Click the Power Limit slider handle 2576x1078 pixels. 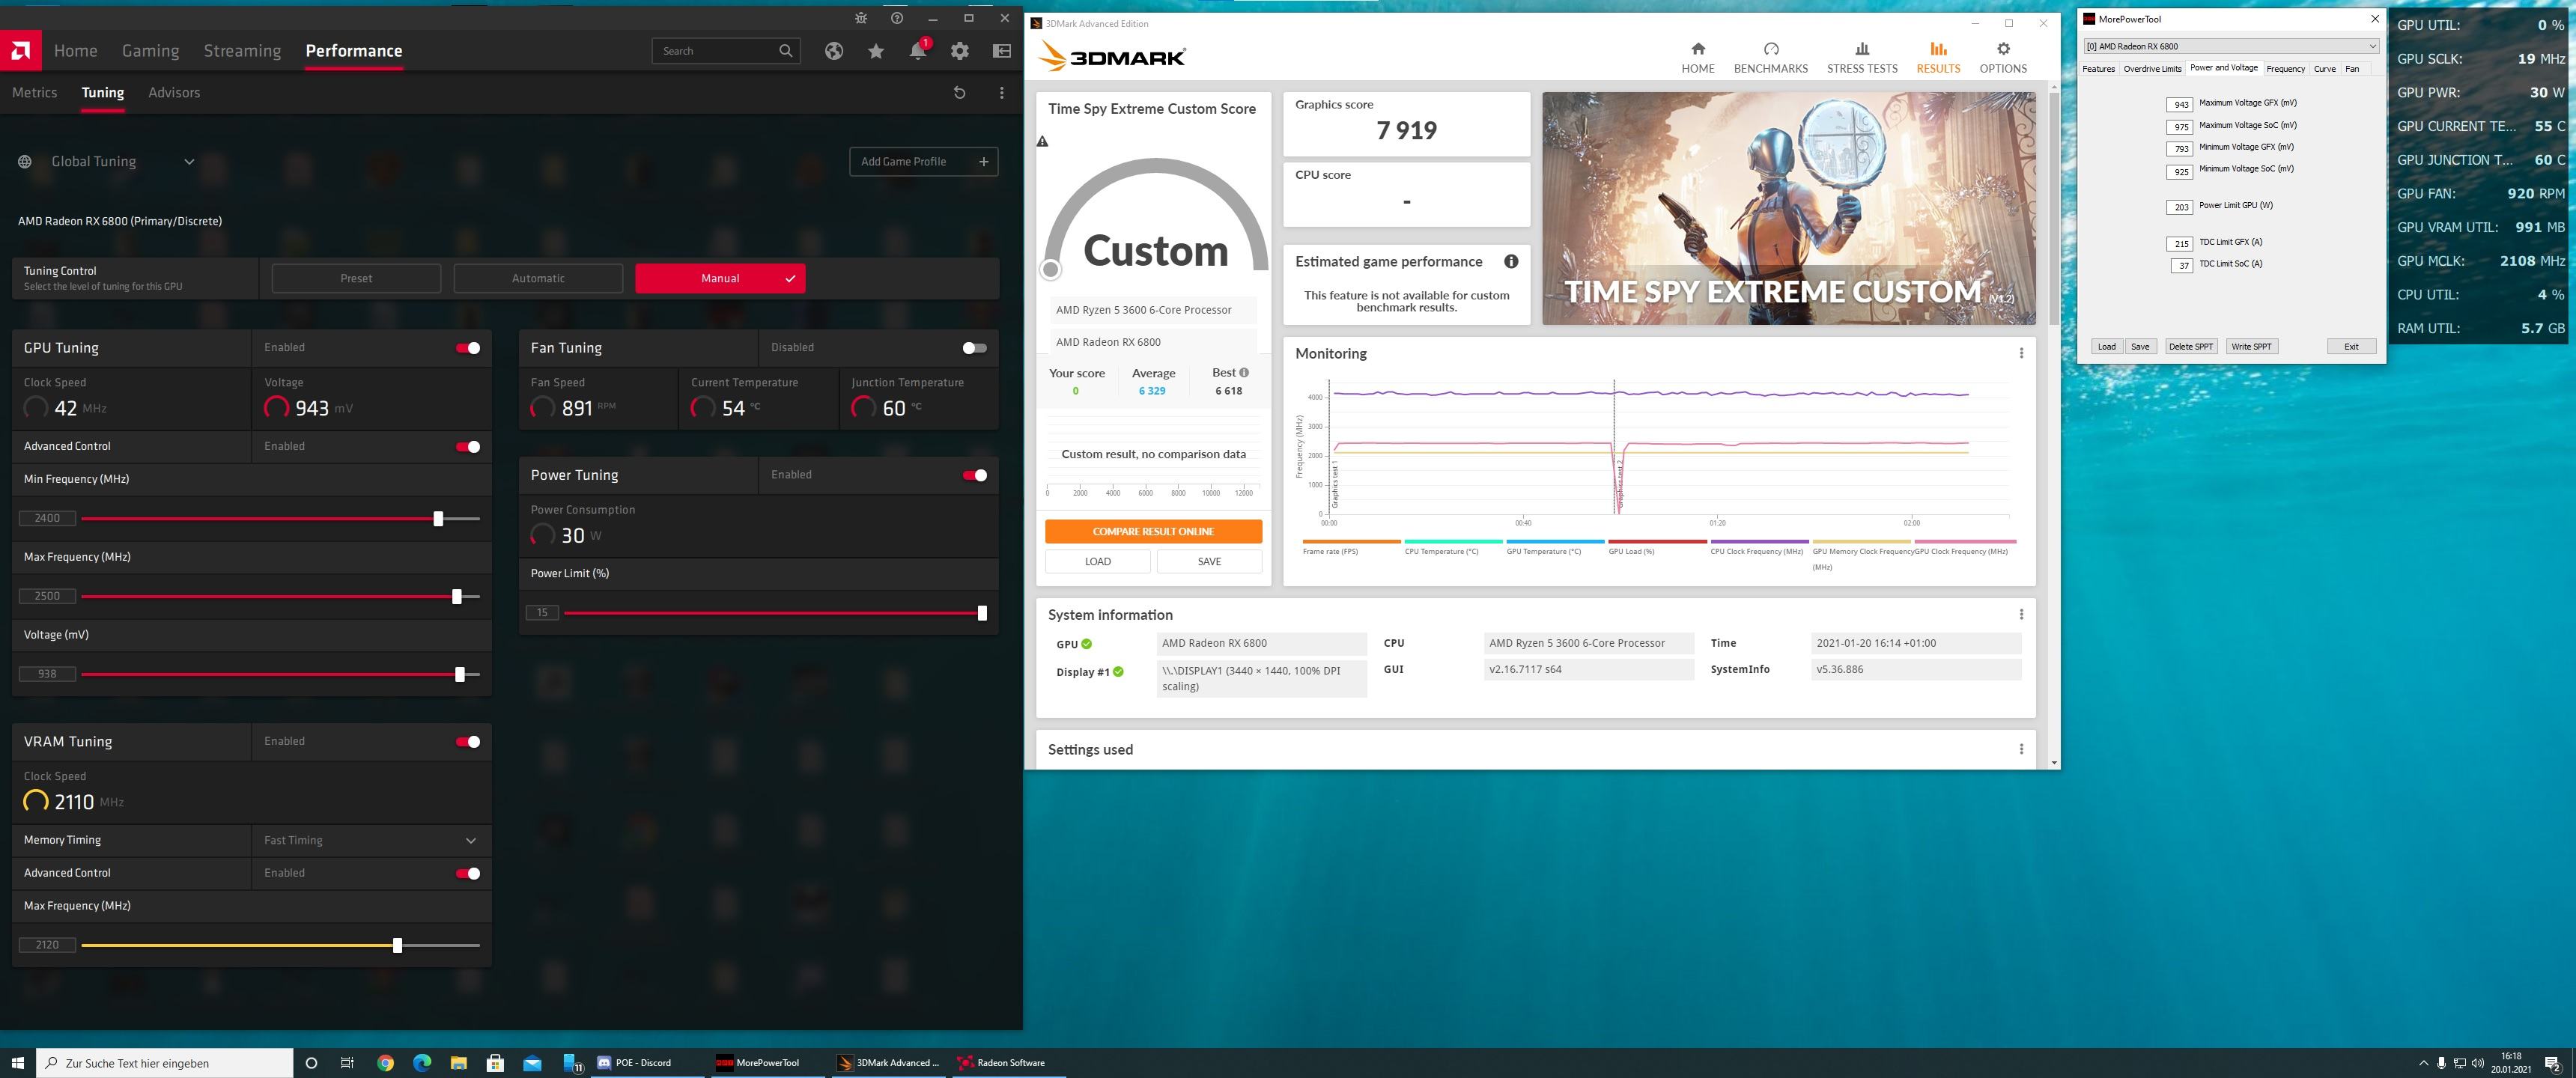tap(982, 613)
